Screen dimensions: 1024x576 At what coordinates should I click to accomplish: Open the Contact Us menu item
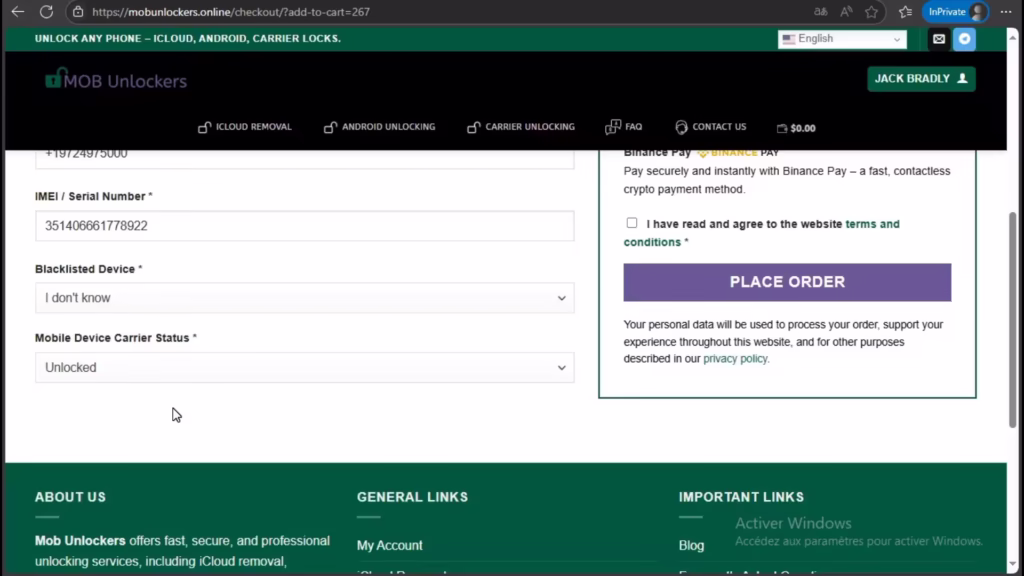pos(711,127)
